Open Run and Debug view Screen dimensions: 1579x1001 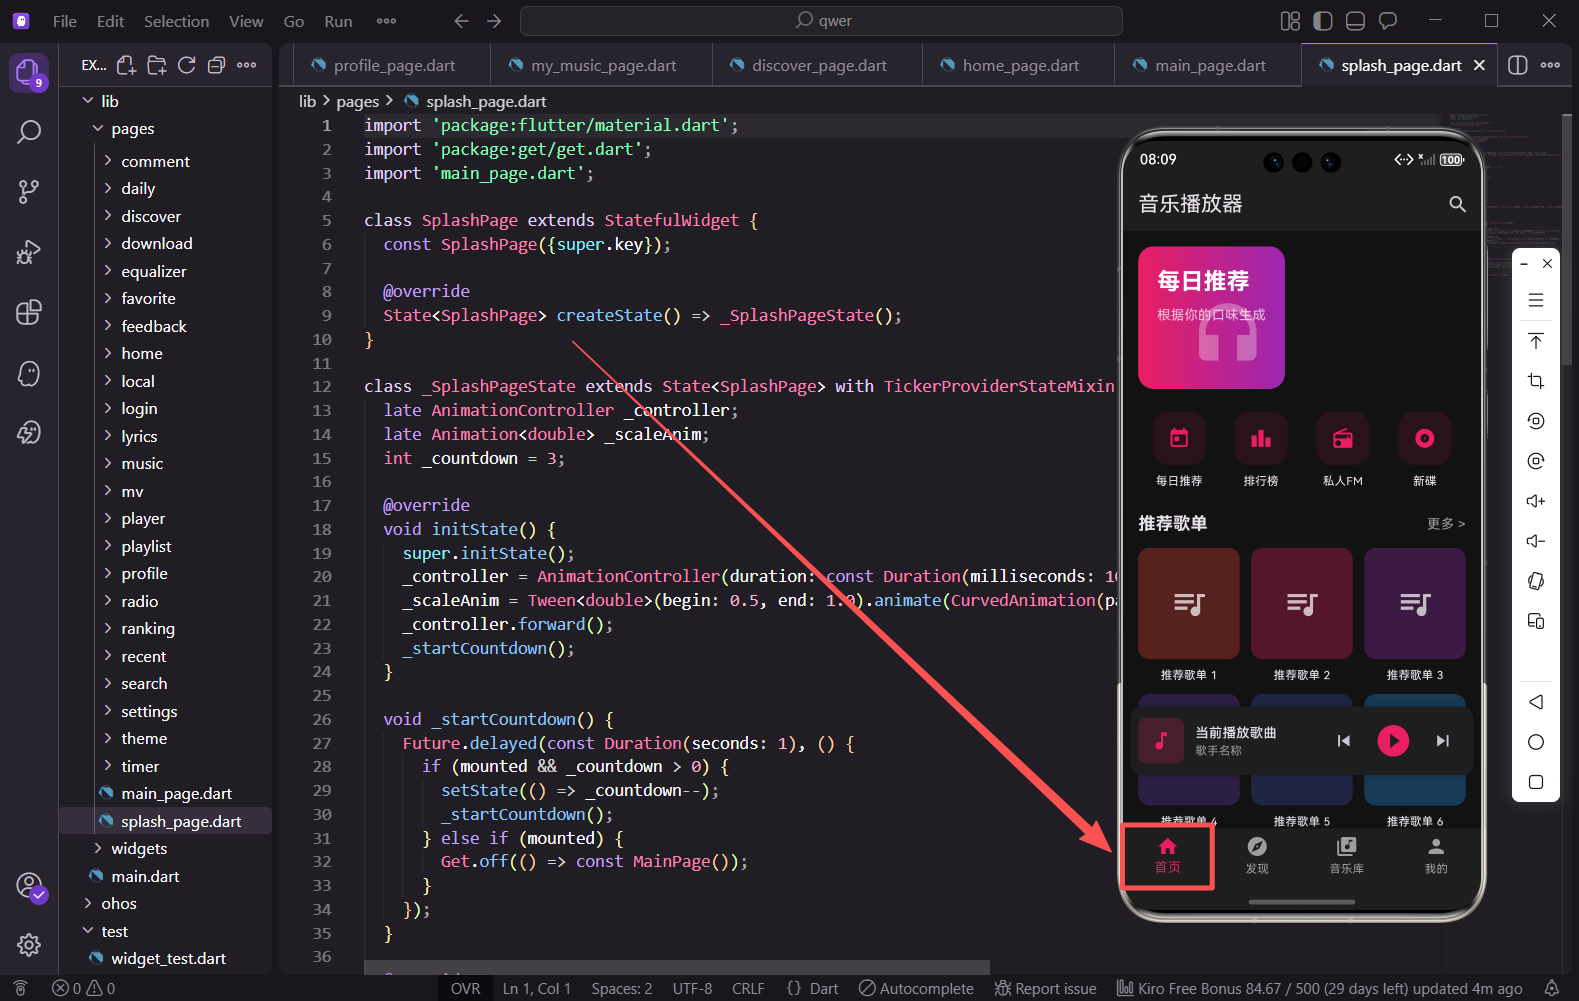point(29,252)
